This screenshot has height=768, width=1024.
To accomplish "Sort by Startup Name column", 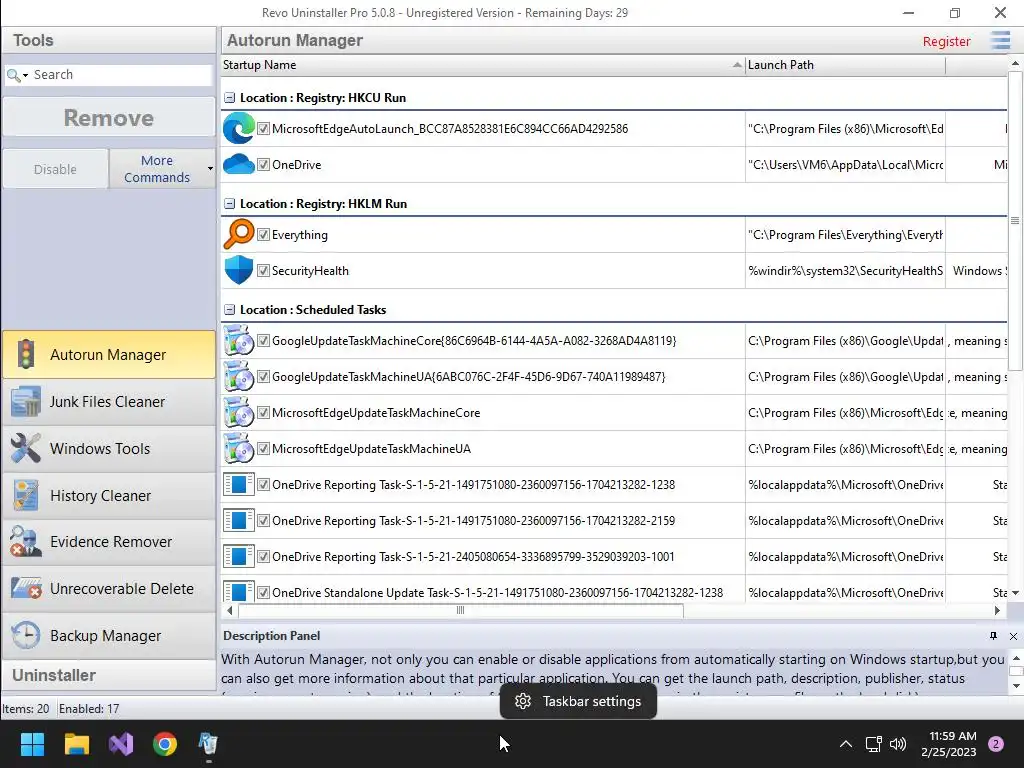I will pyautogui.click(x=483, y=65).
